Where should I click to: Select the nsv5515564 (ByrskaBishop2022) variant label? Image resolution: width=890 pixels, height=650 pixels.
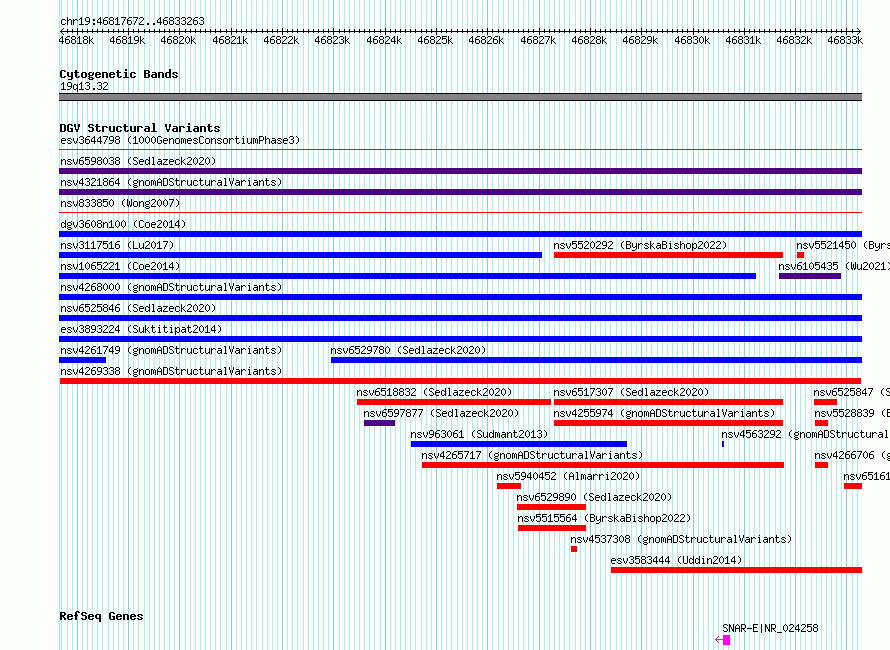click(x=604, y=518)
